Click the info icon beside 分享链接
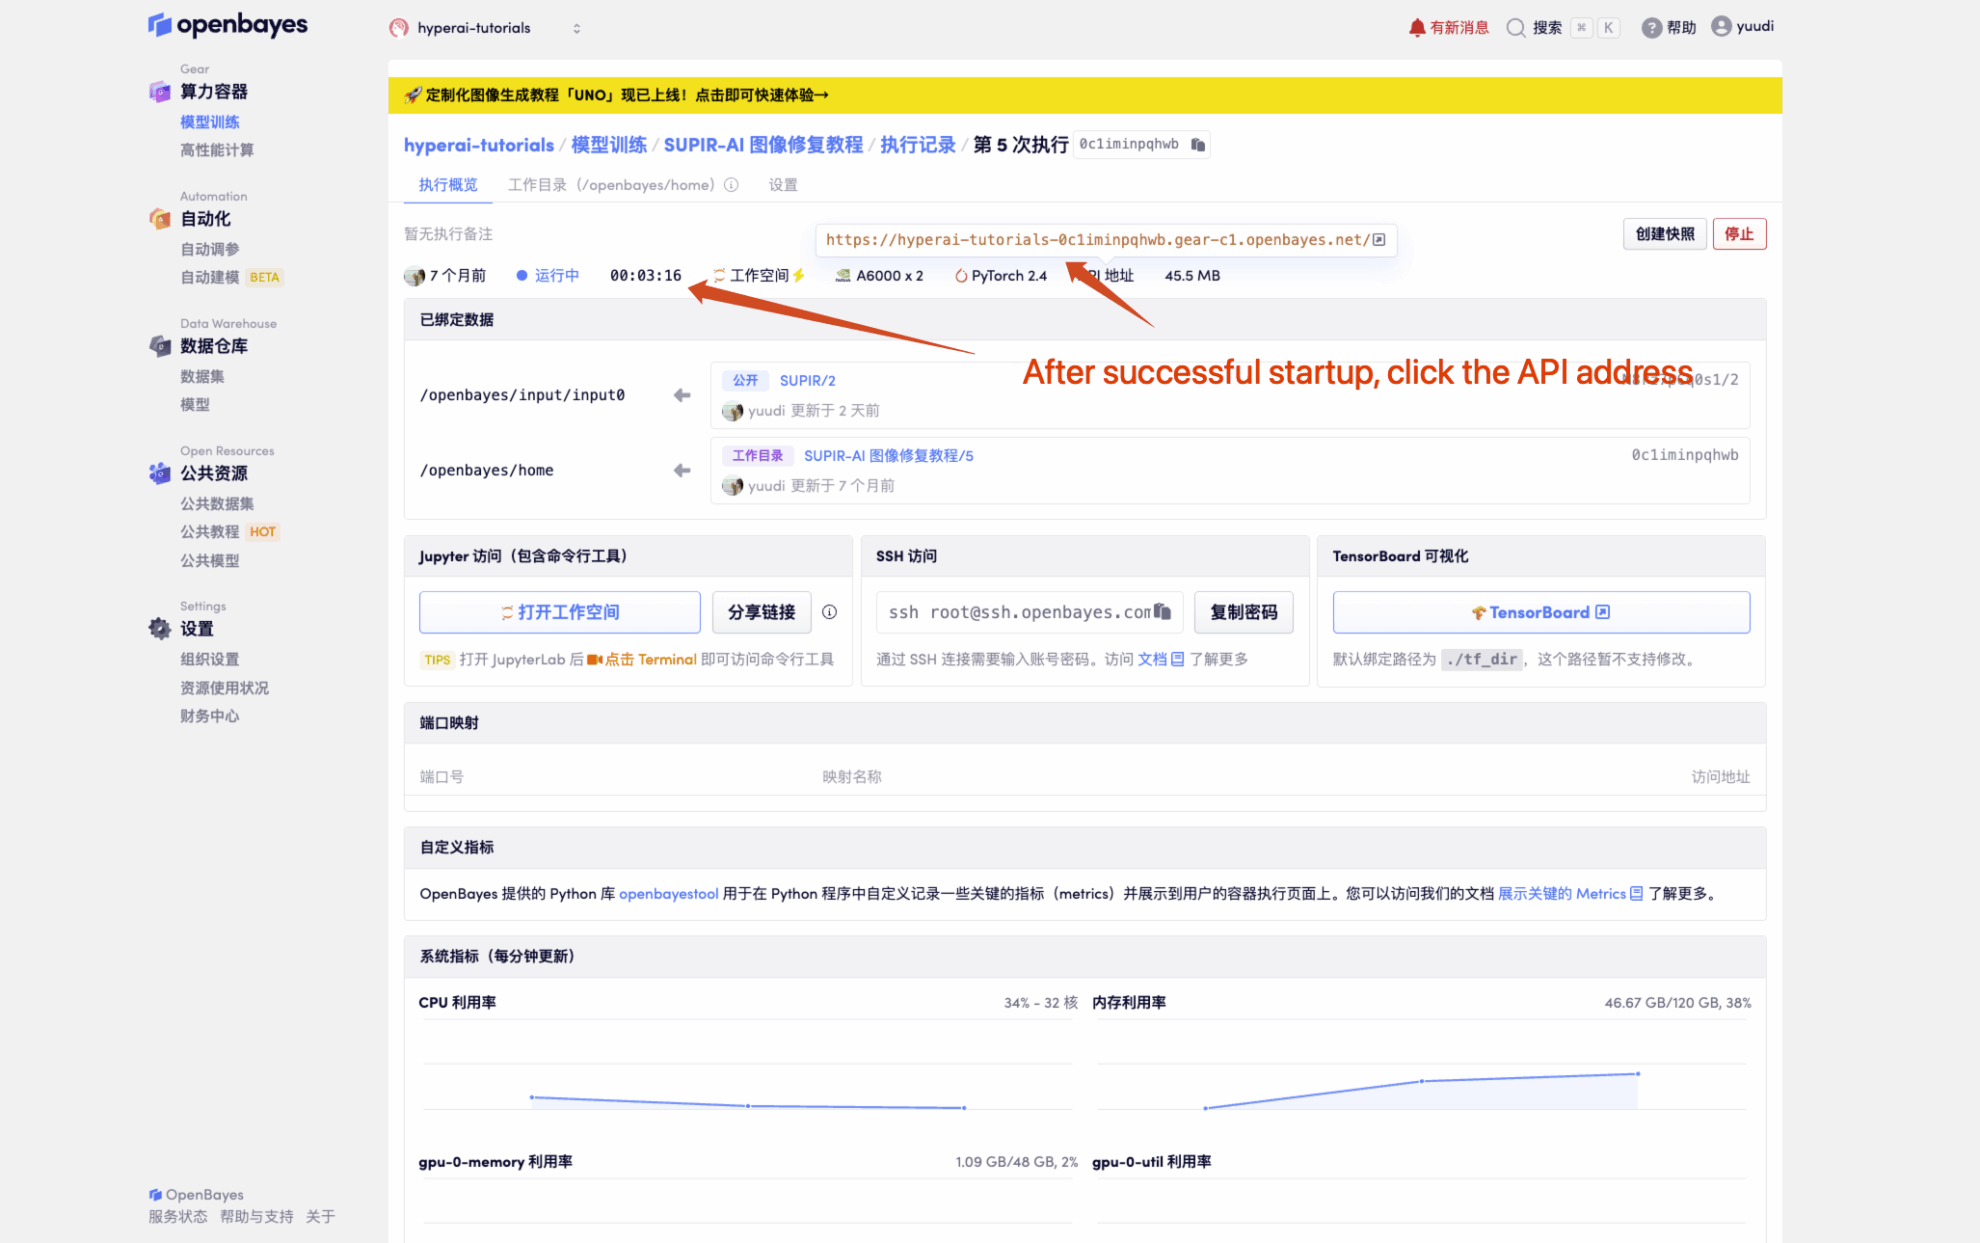1980x1243 pixels. click(829, 612)
